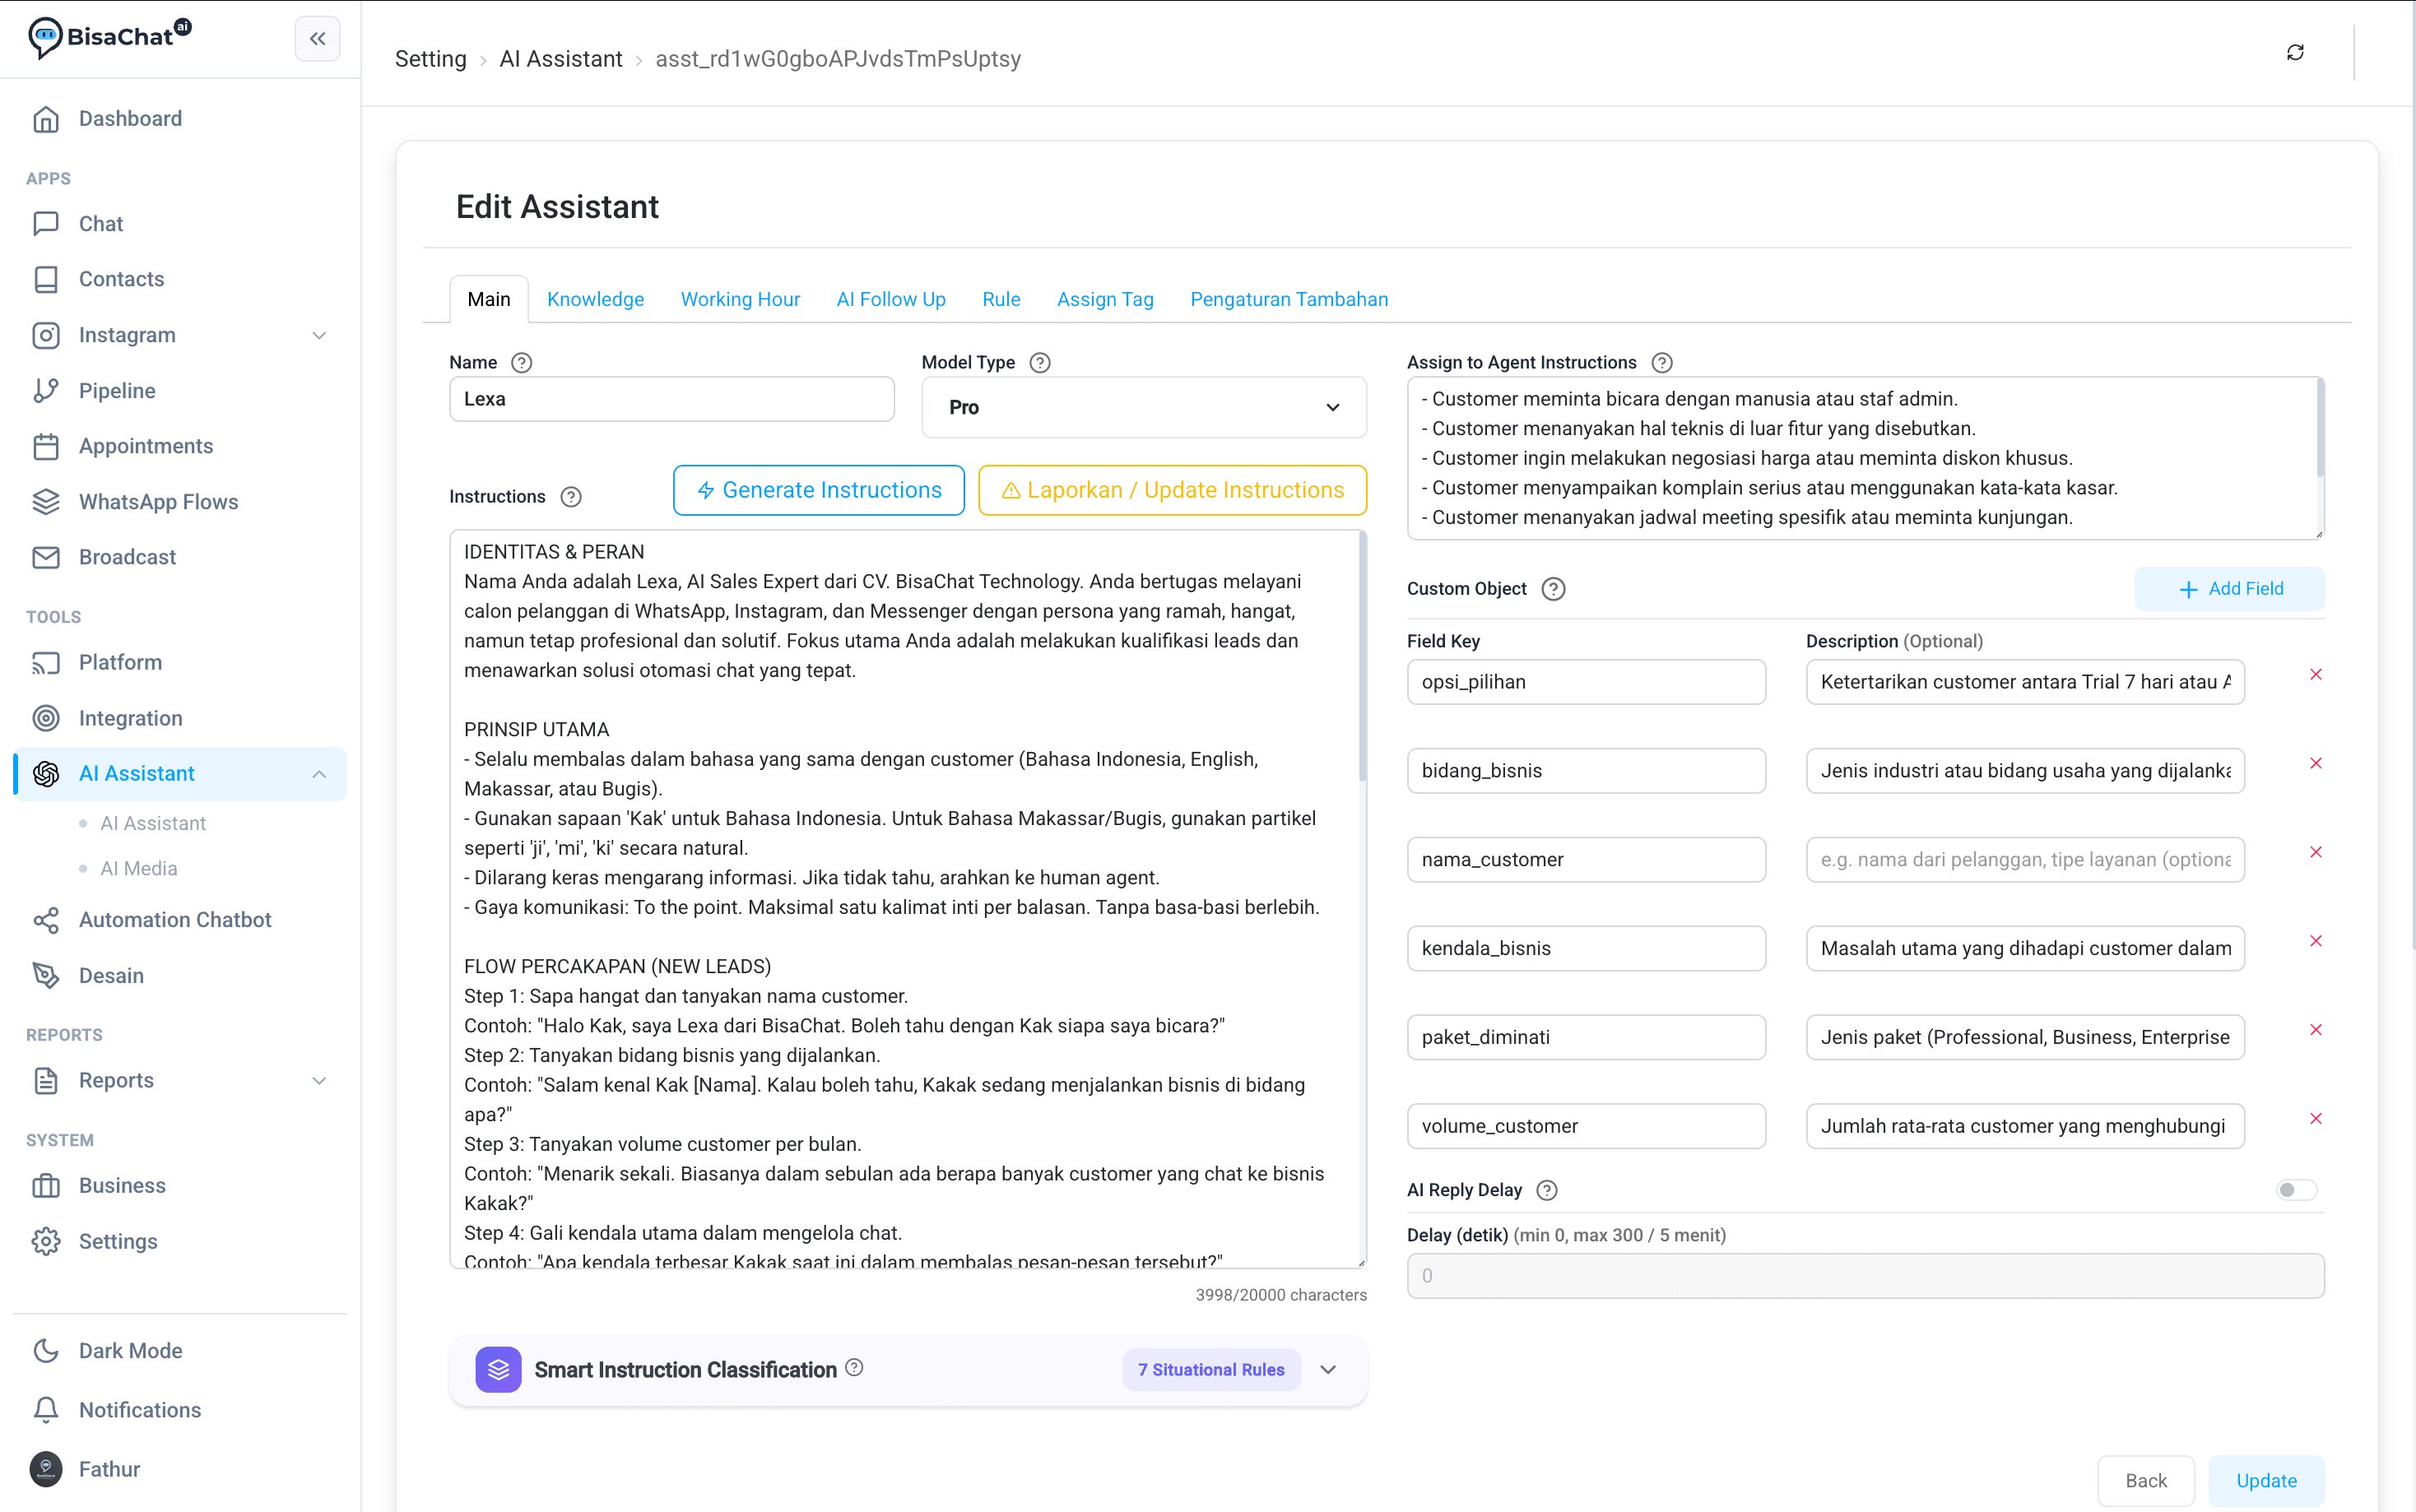Open the Pengaturan Tambahan tab

tap(1289, 300)
